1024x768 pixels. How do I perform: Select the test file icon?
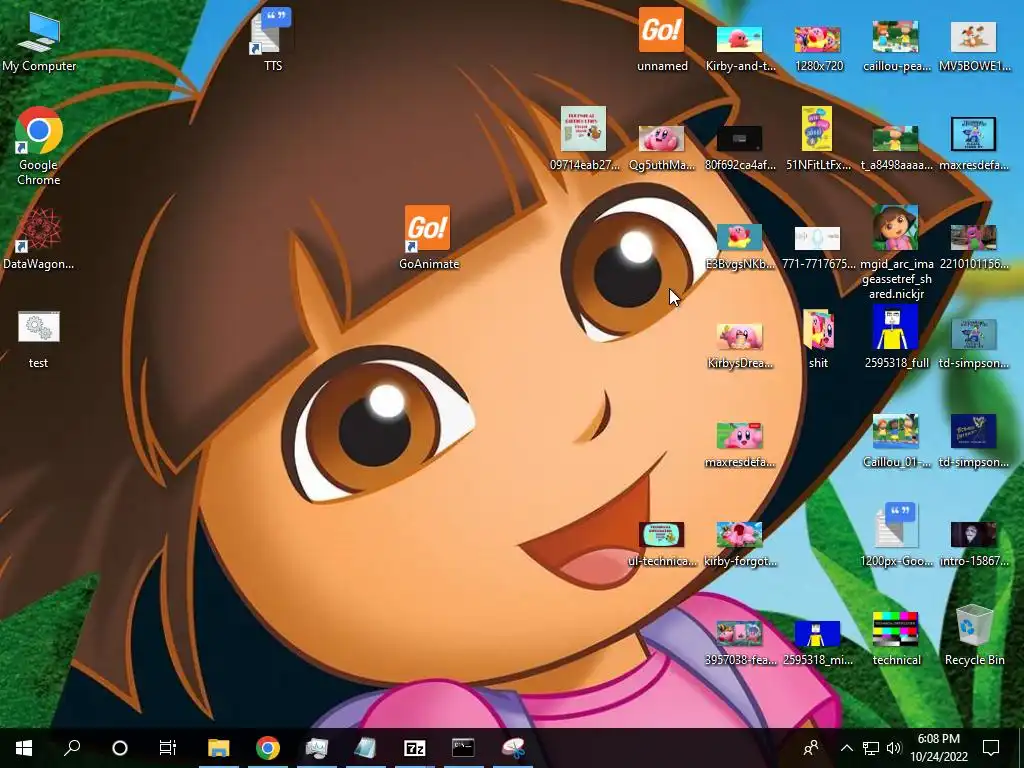click(x=39, y=338)
